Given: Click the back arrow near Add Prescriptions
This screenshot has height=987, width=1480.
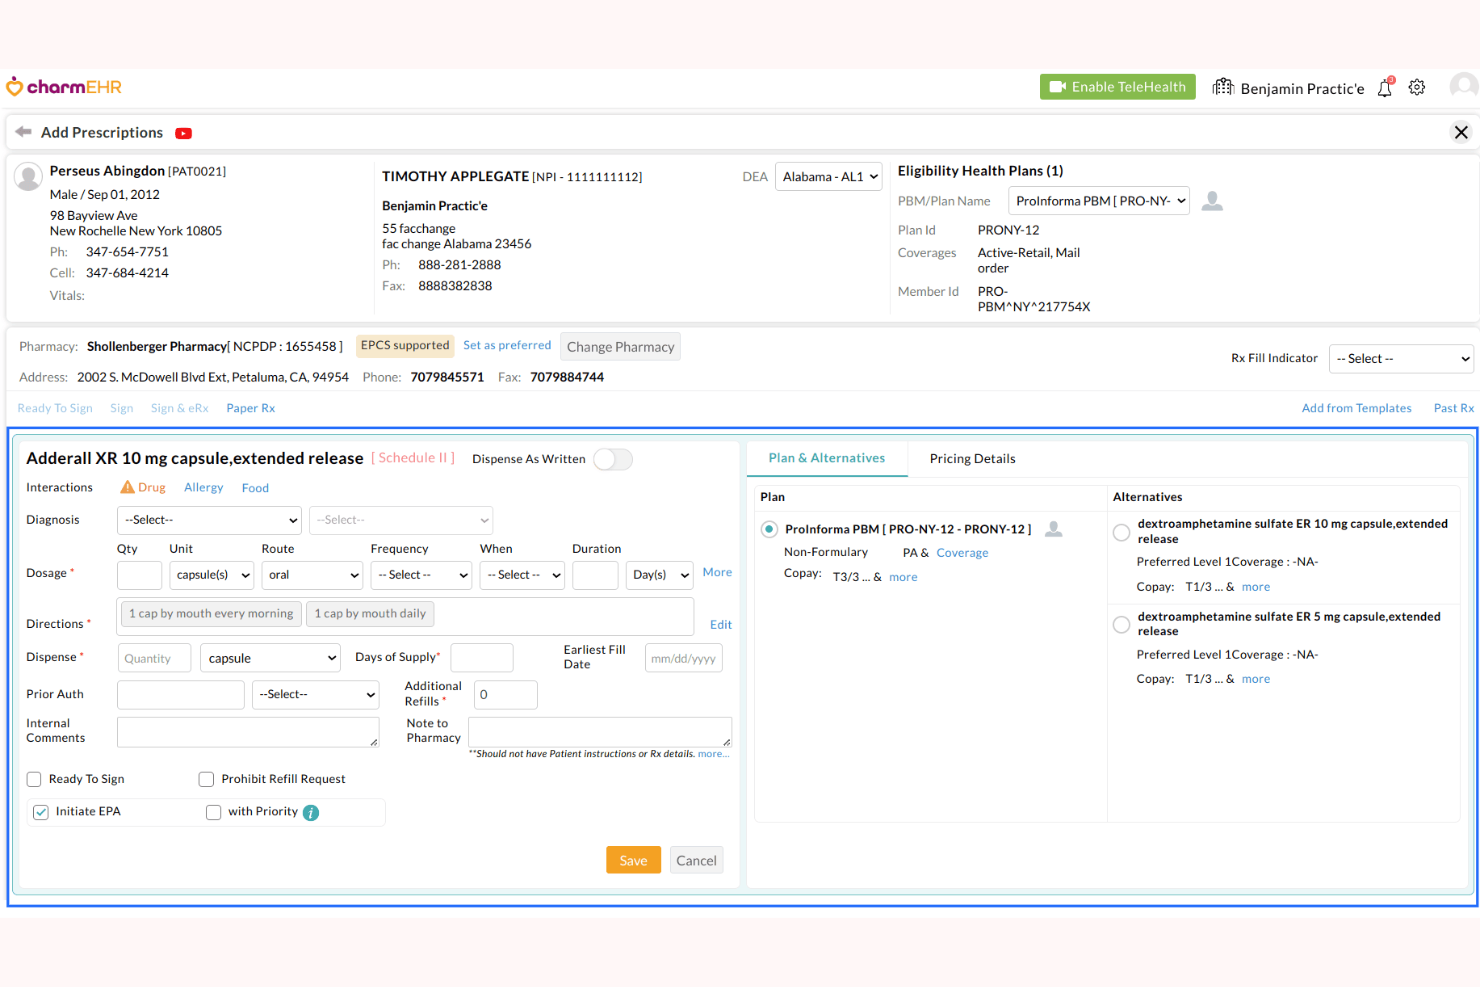Looking at the screenshot, I should click(x=22, y=132).
